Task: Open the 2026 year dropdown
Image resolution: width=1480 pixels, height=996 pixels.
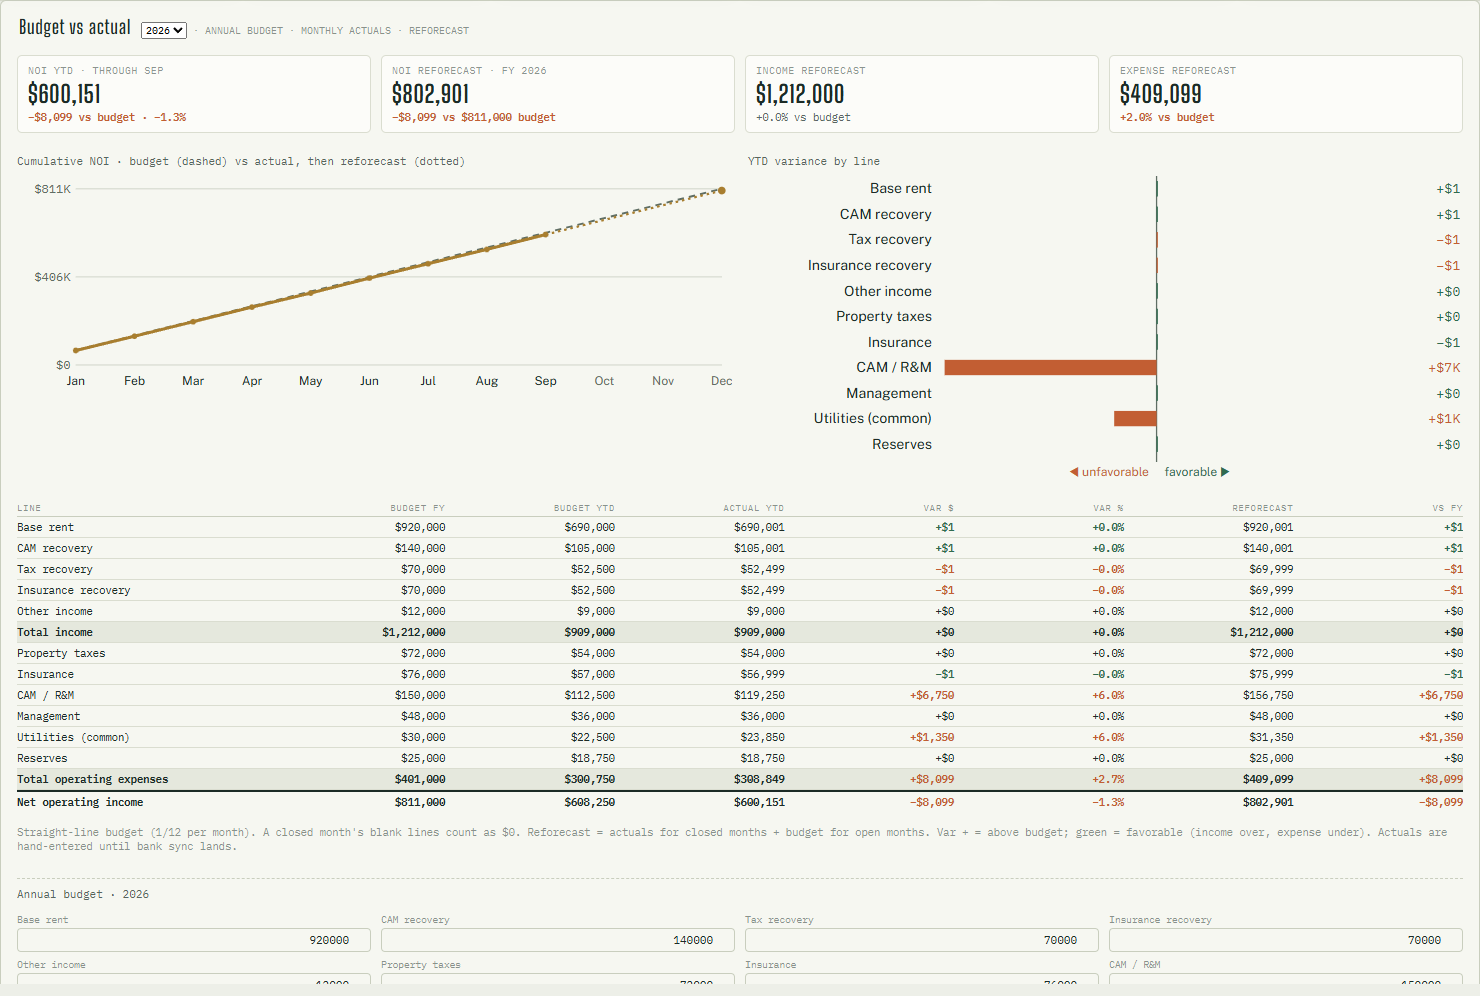Action: tap(164, 30)
